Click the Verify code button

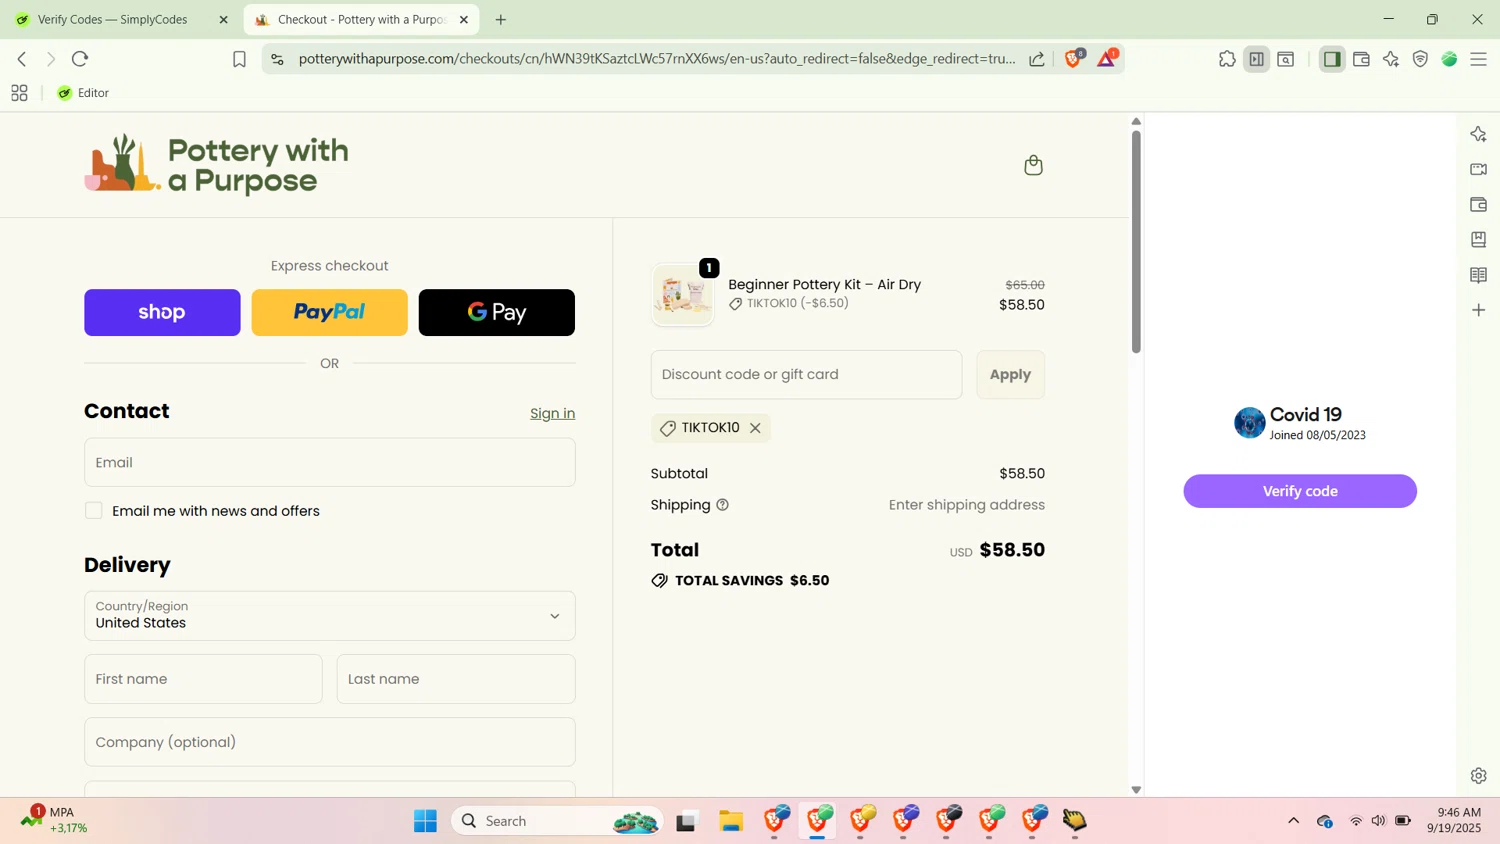[1300, 491]
